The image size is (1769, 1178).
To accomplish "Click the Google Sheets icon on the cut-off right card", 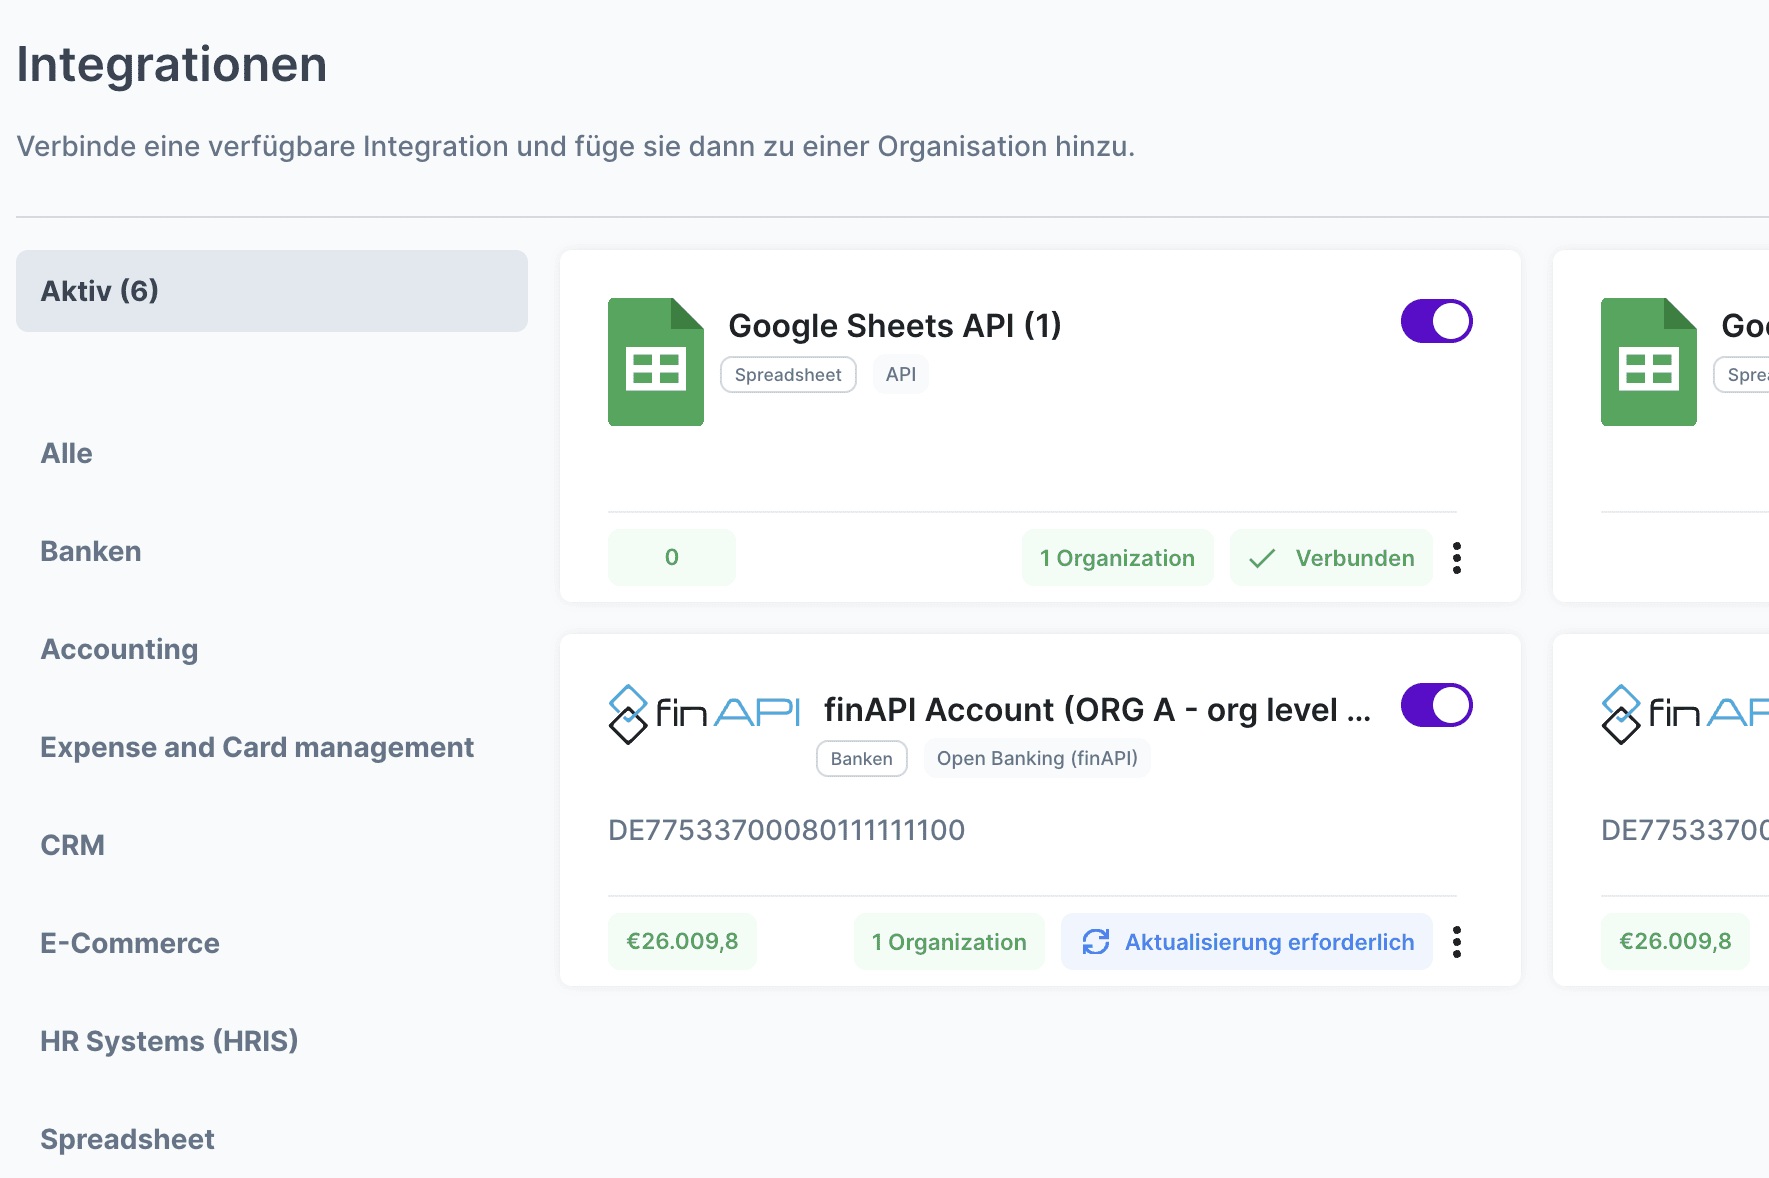I will (1648, 362).
